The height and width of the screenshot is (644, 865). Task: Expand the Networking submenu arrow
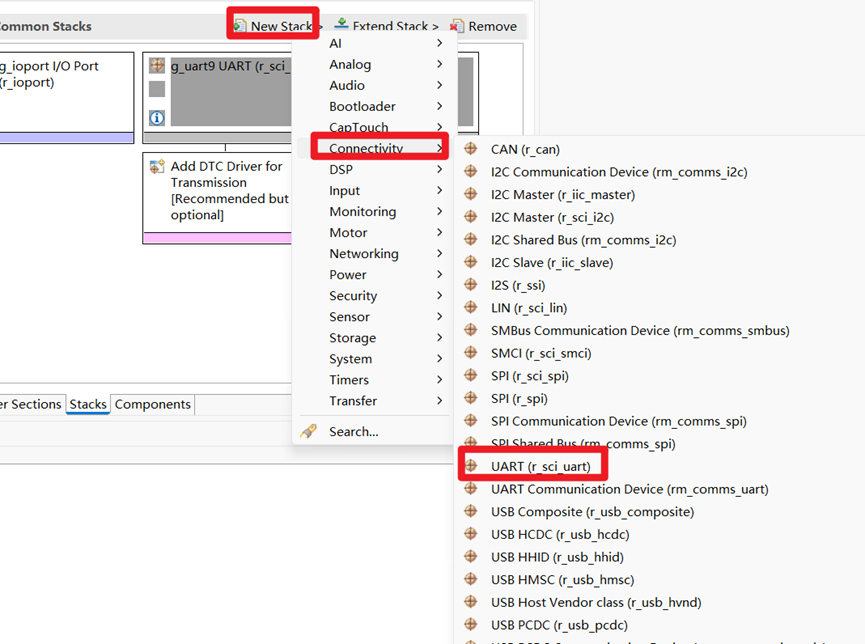439,253
